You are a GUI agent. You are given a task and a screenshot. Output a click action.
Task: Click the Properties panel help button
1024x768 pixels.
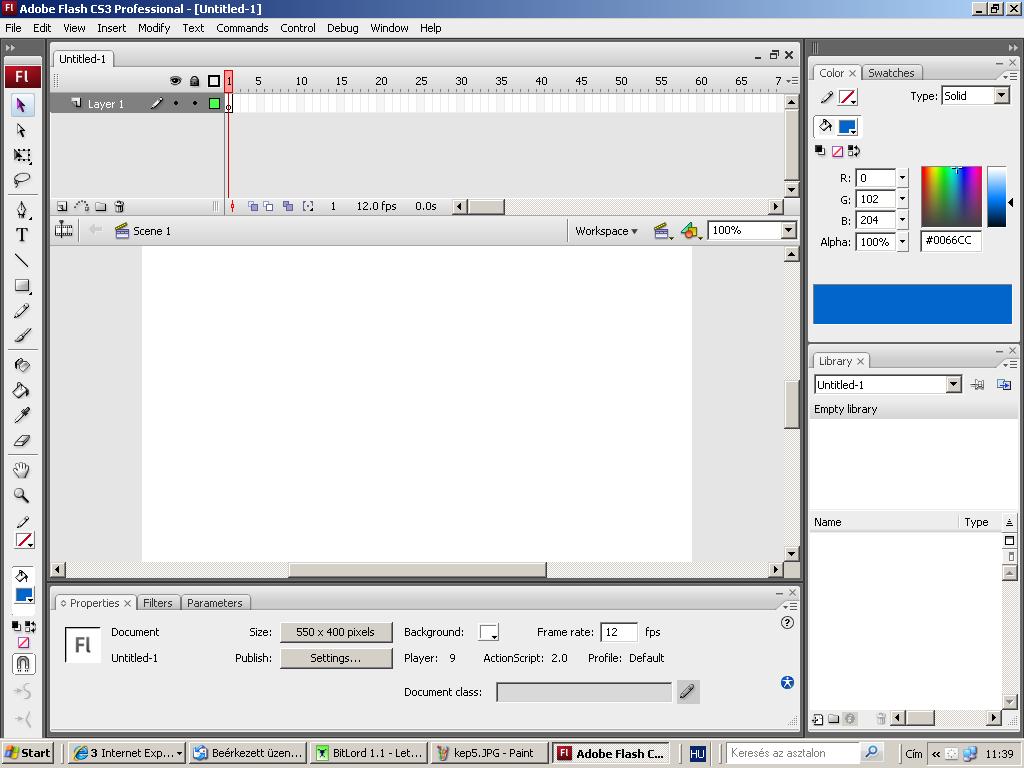point(787,622)
